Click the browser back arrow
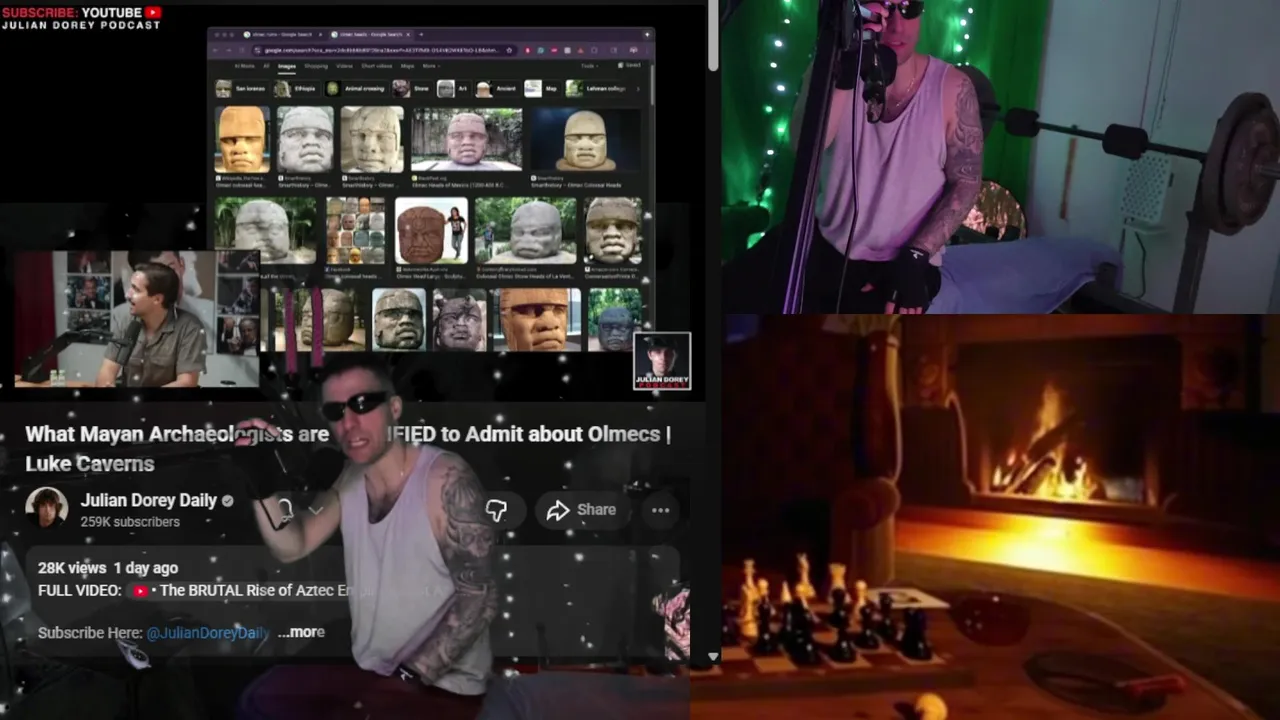 click(215, 50)
